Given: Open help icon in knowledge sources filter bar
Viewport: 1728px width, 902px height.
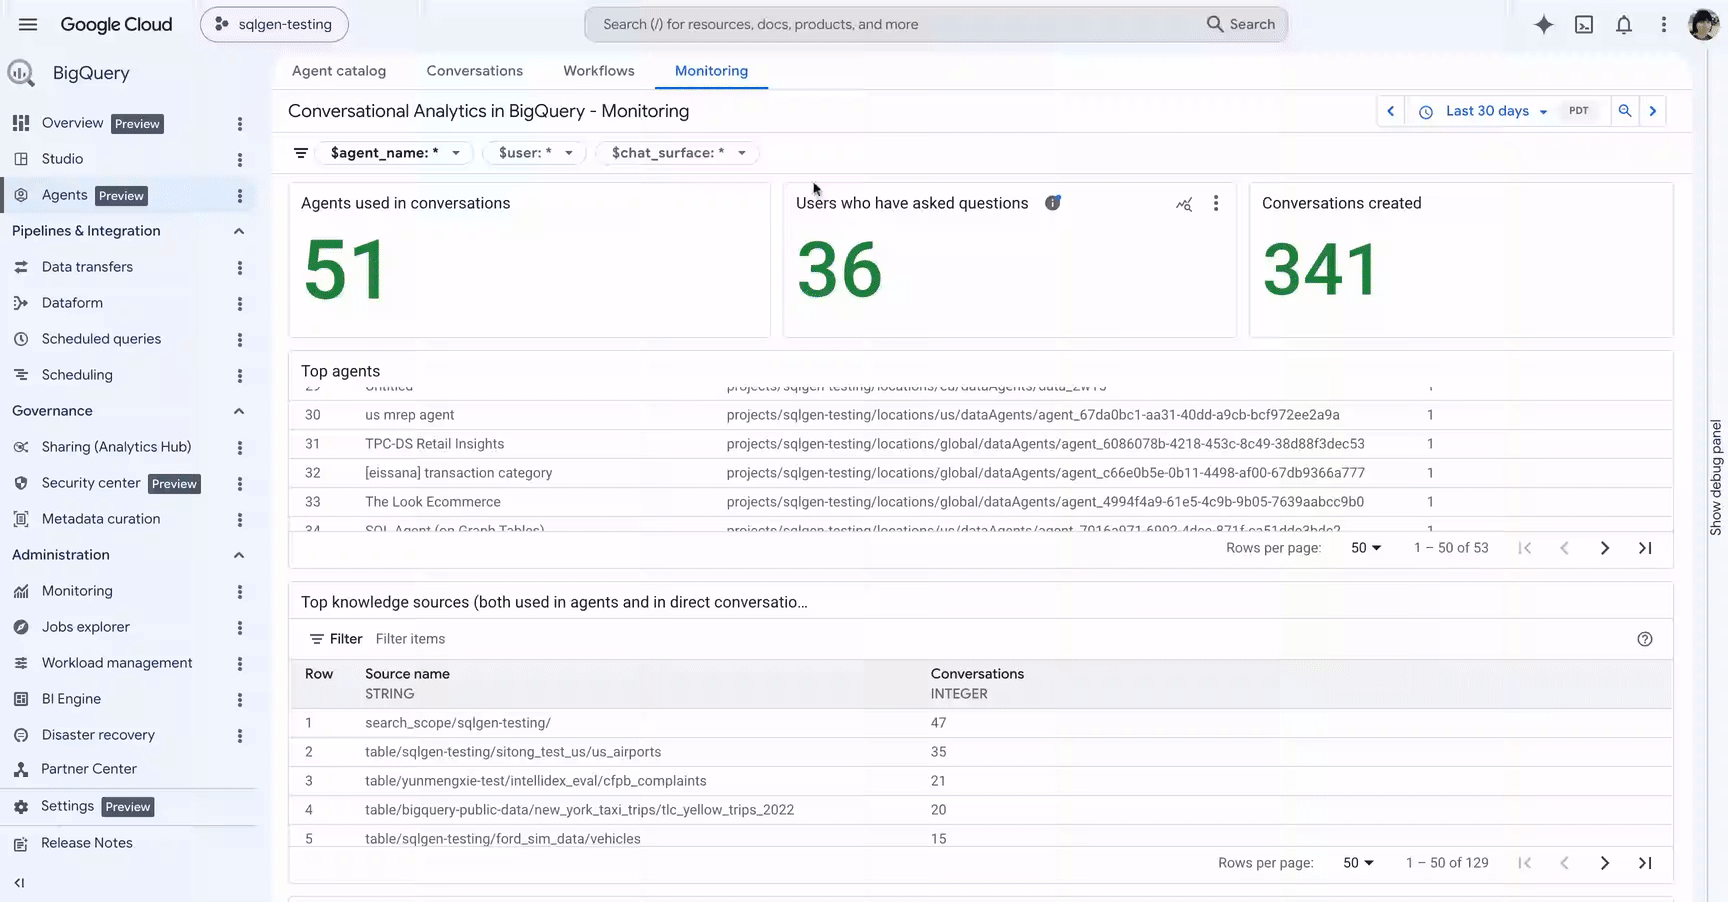Looking at the screenshot, I should (x=1645, y=639).
